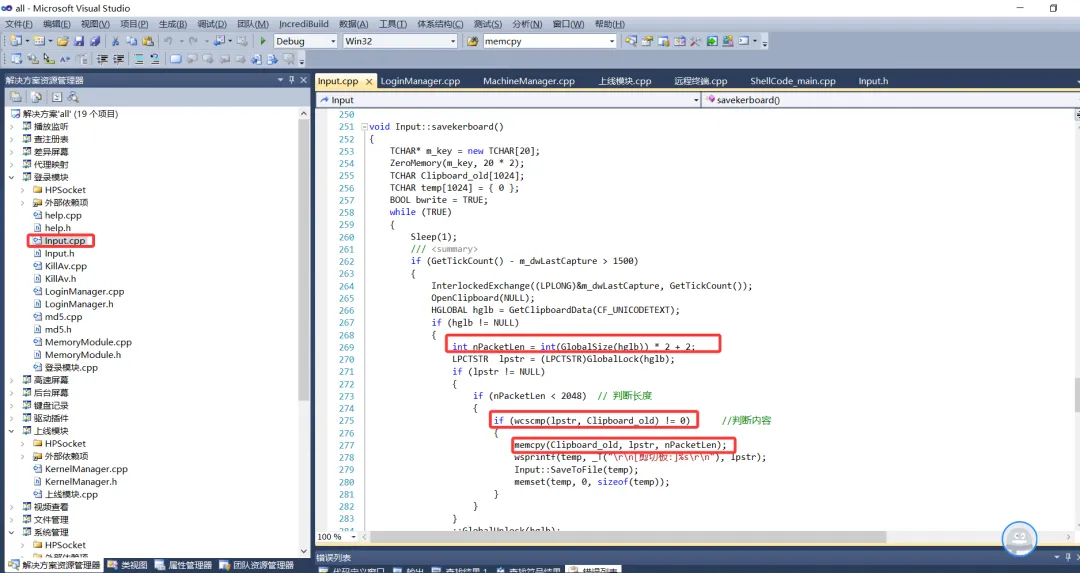This screenshot has width=1080, height=573.
Task: Select MemoryModule.cpp in the solution tree
Action: pos(87,342)
